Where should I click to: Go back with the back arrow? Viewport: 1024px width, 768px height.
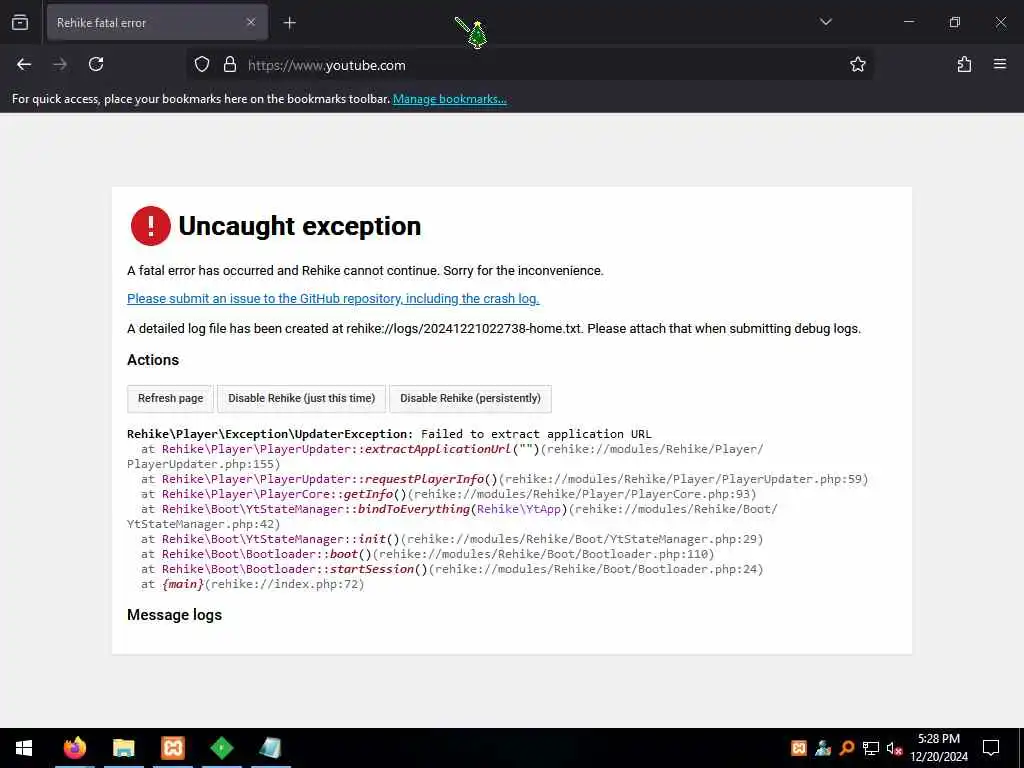[x=24, y=65]
